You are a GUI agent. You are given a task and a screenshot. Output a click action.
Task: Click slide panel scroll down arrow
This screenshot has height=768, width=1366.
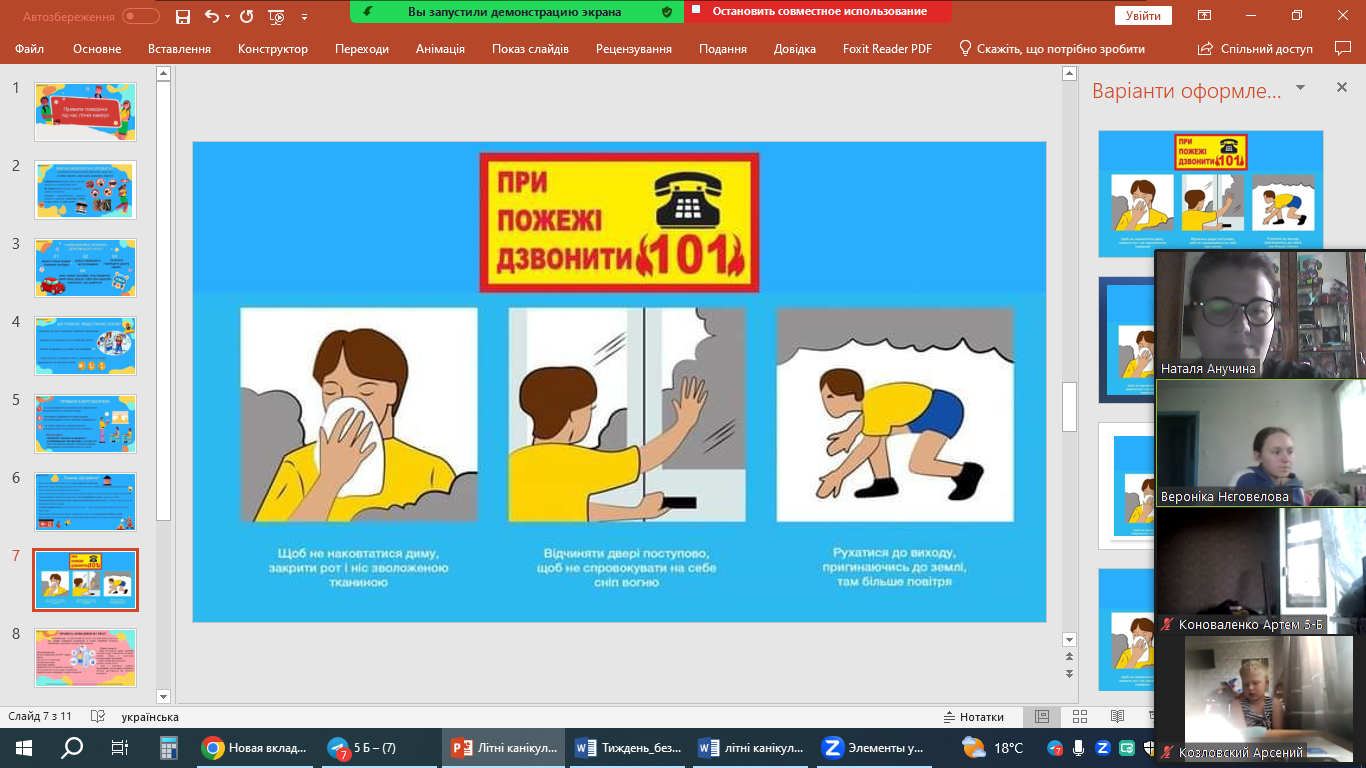[x=164, y=696]
